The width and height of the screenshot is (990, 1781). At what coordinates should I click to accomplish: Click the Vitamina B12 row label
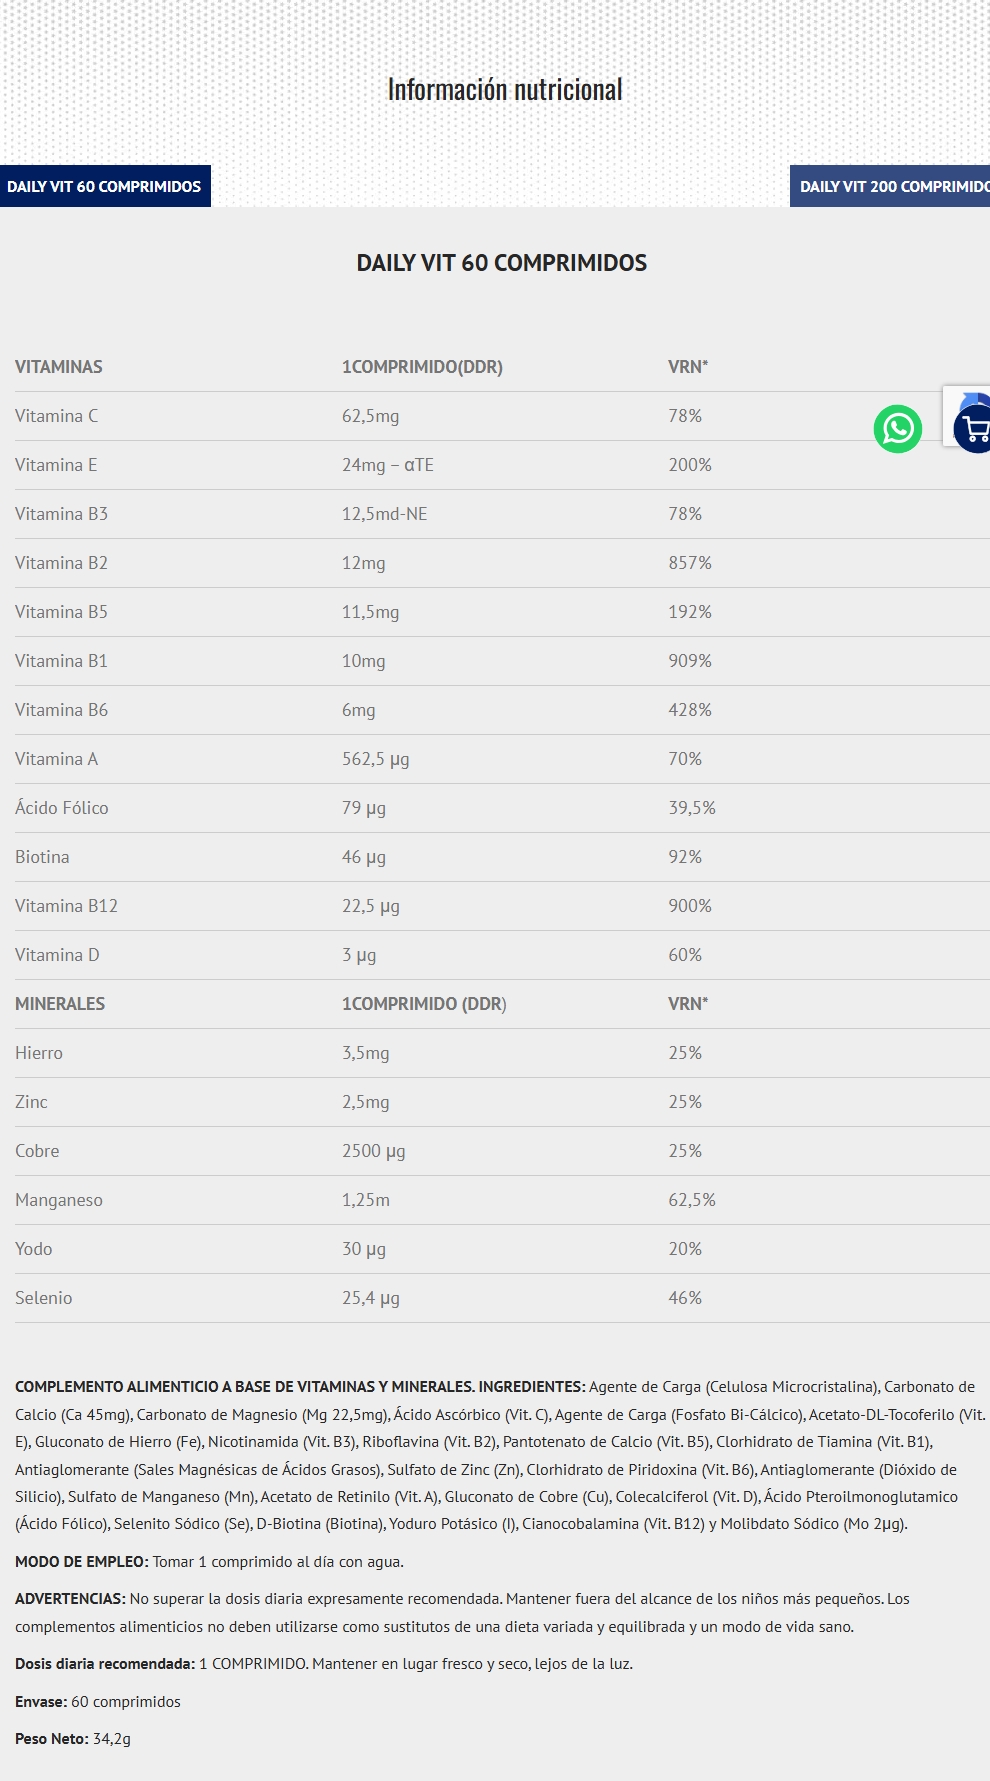66,906
